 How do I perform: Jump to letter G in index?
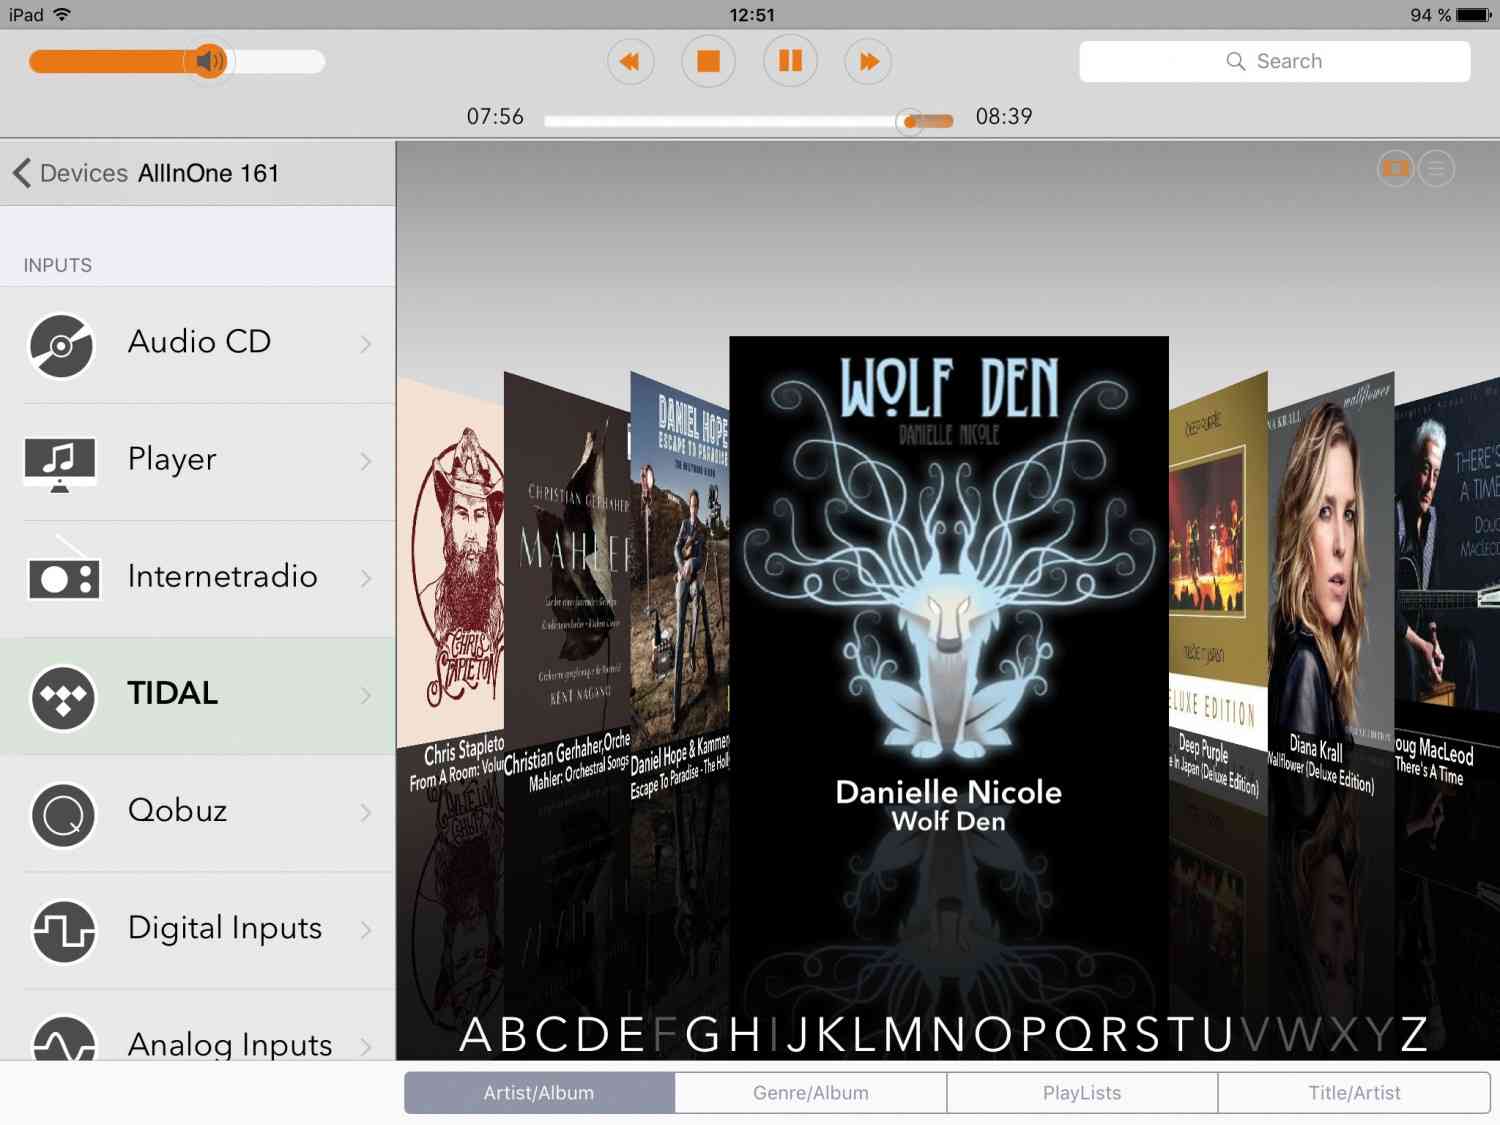click(703, 1034)
